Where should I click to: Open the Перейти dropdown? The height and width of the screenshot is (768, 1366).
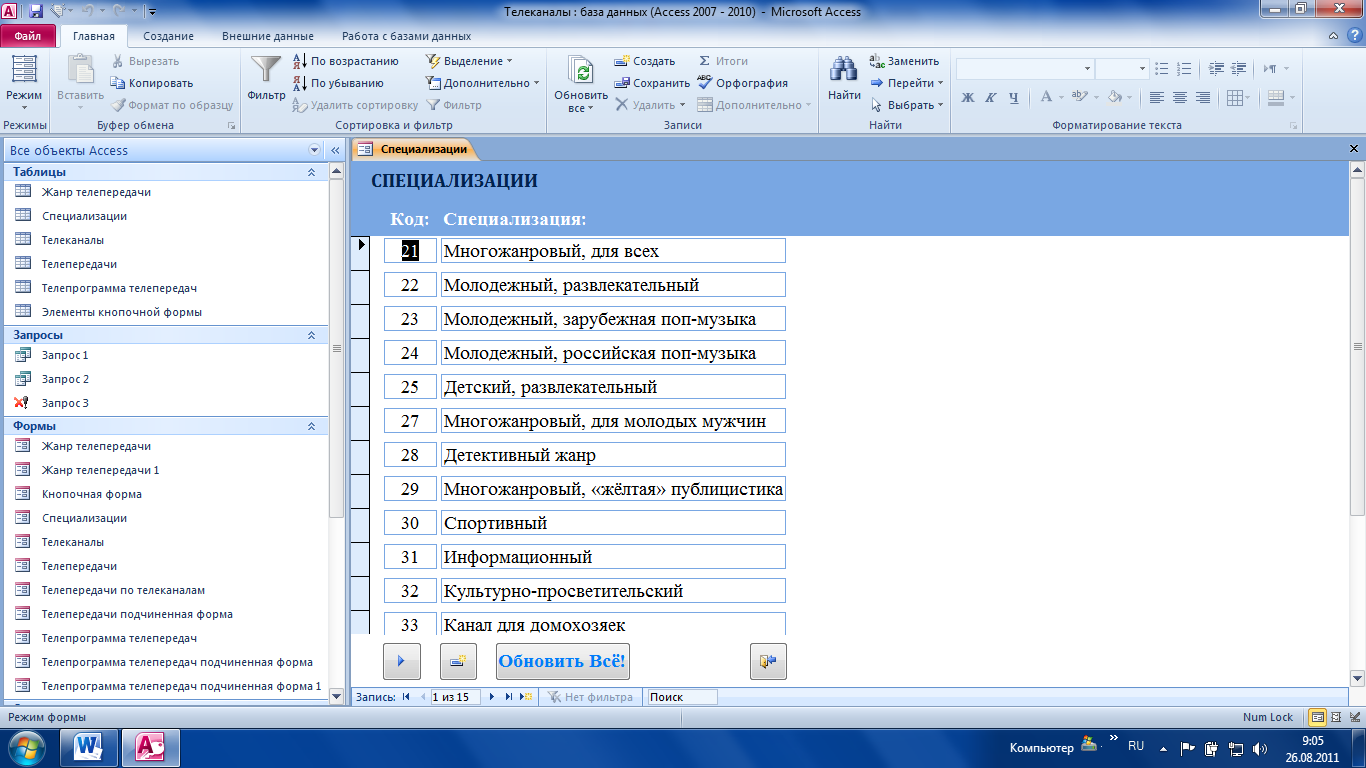907,83
